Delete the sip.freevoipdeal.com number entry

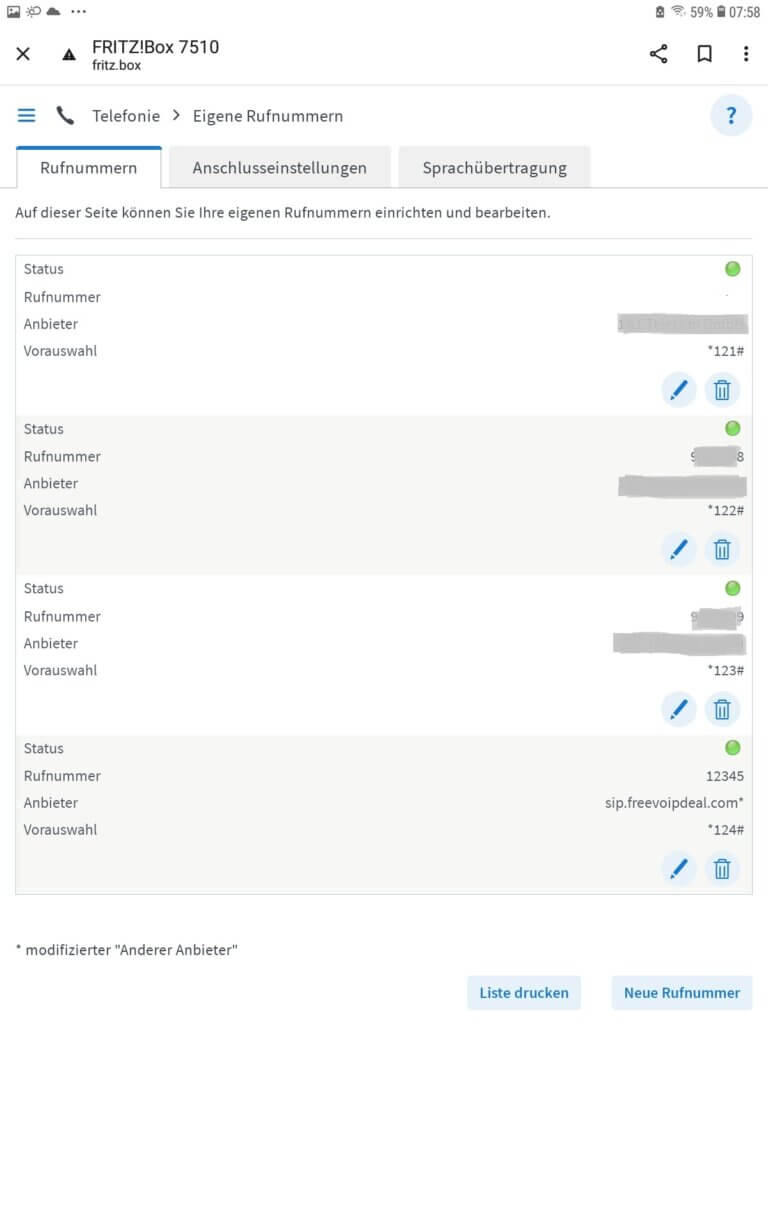(x=723, y=869)
